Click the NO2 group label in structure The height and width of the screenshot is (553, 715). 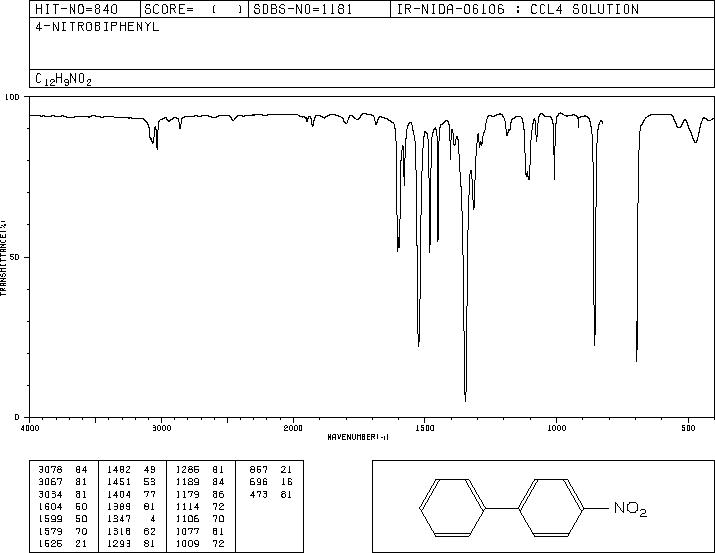[x=631, y=508]
